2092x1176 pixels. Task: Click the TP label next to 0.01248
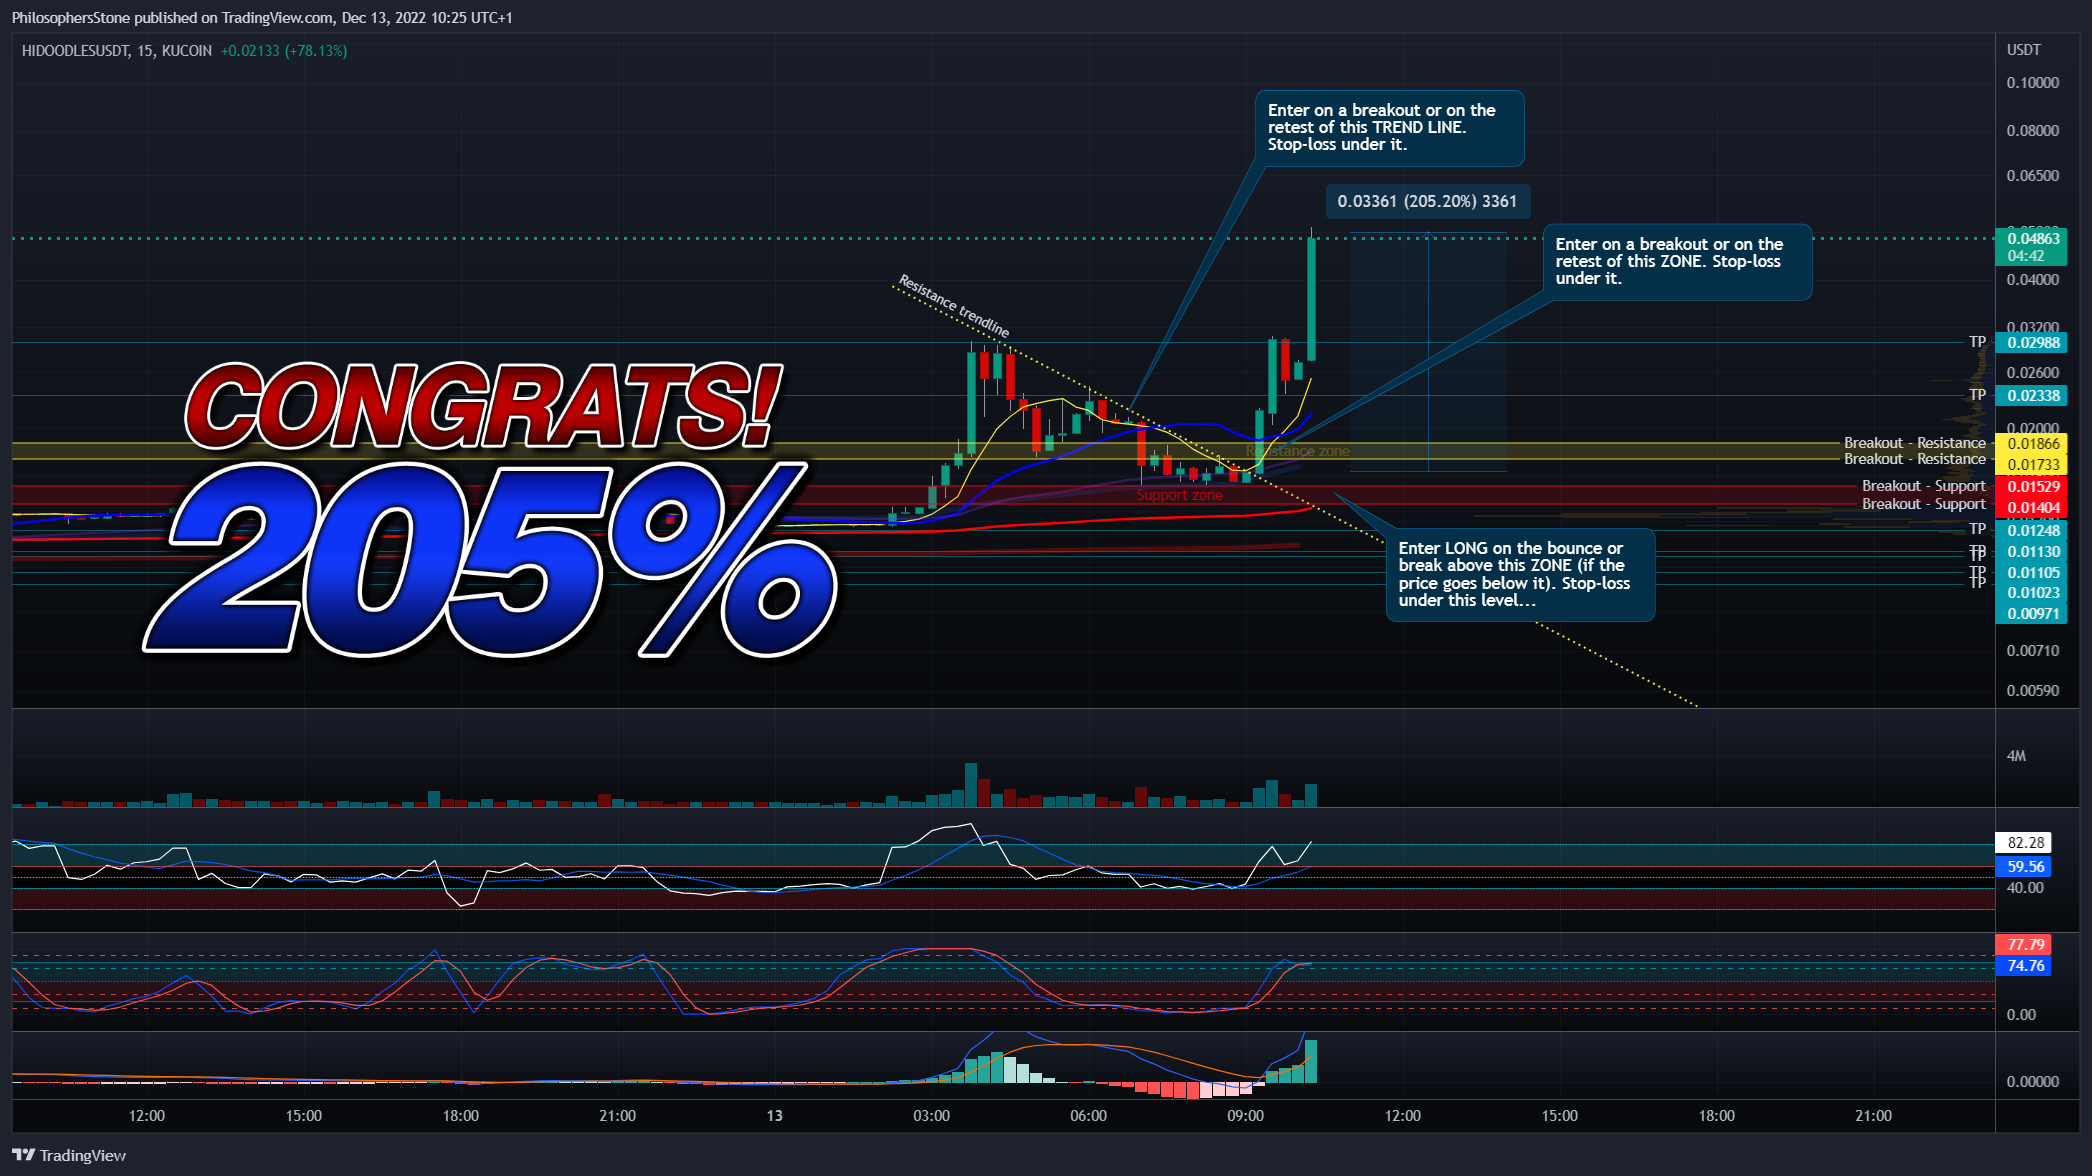click(x=1978, y=529)
